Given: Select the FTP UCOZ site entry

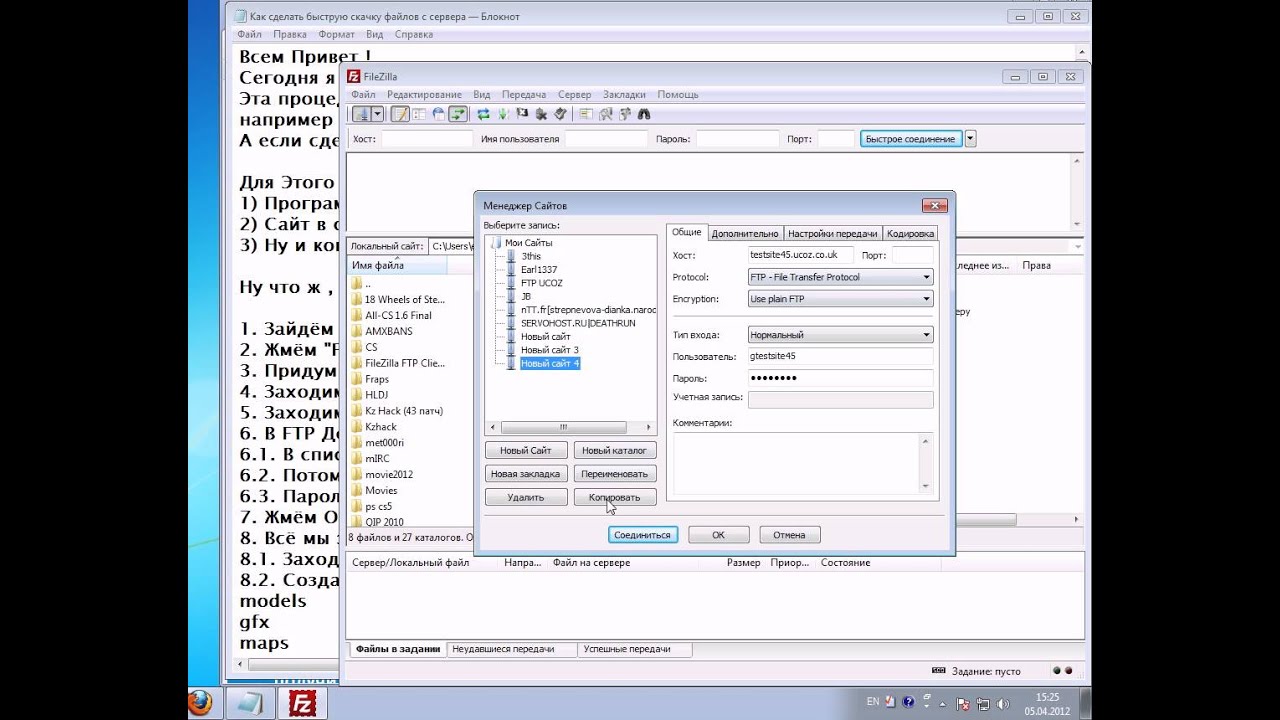Looking at the screenshot, I should (x=541, y=283).
